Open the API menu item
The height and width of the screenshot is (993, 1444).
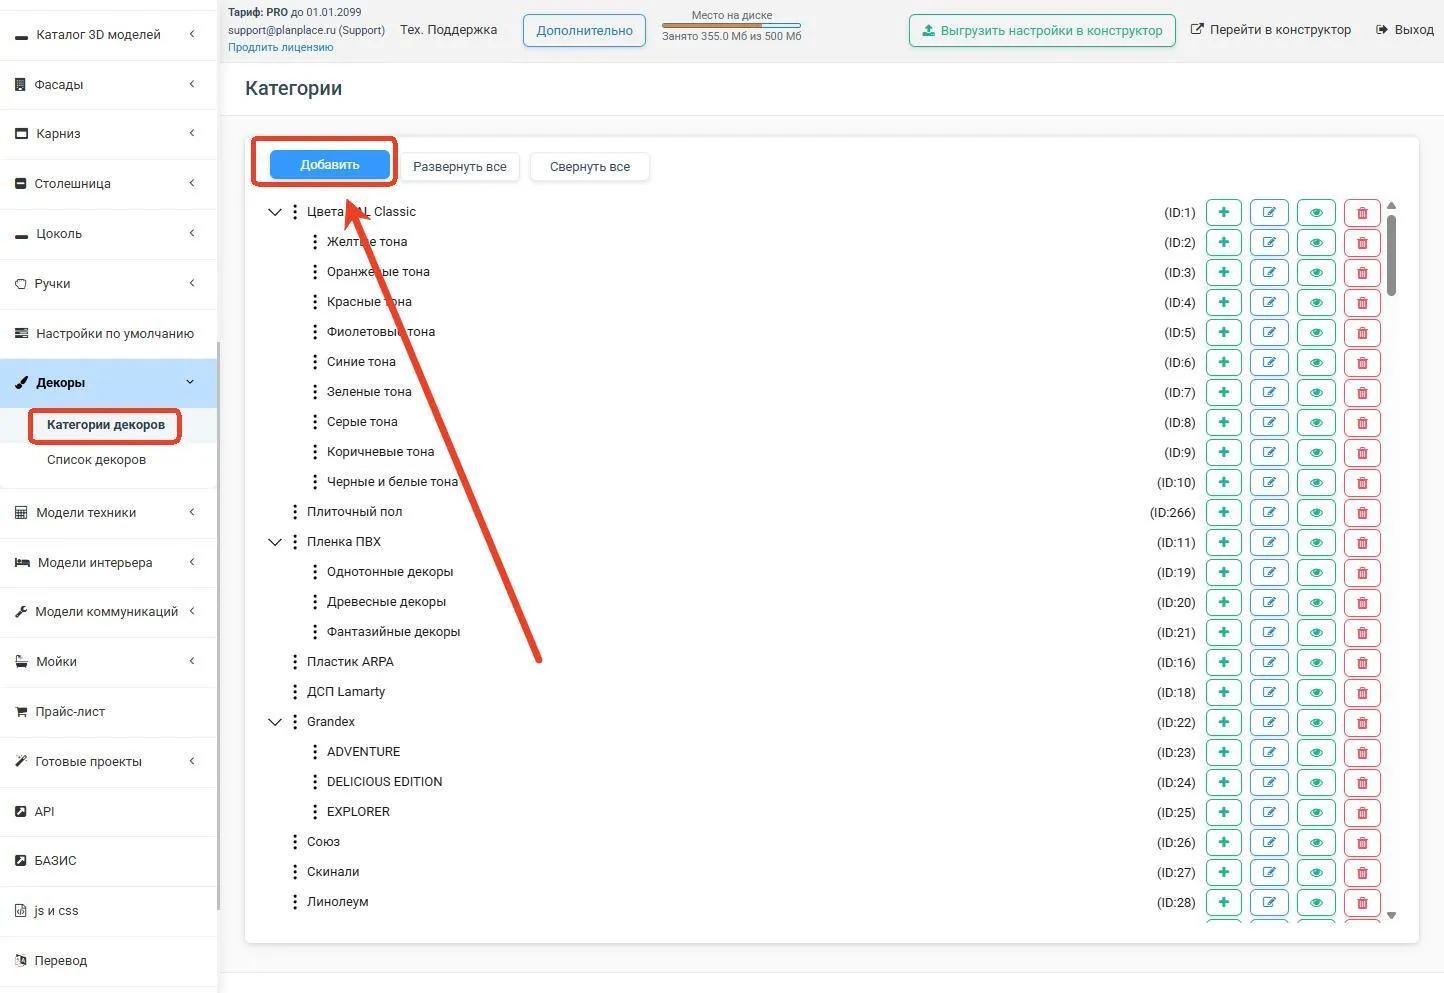[108, 811]
